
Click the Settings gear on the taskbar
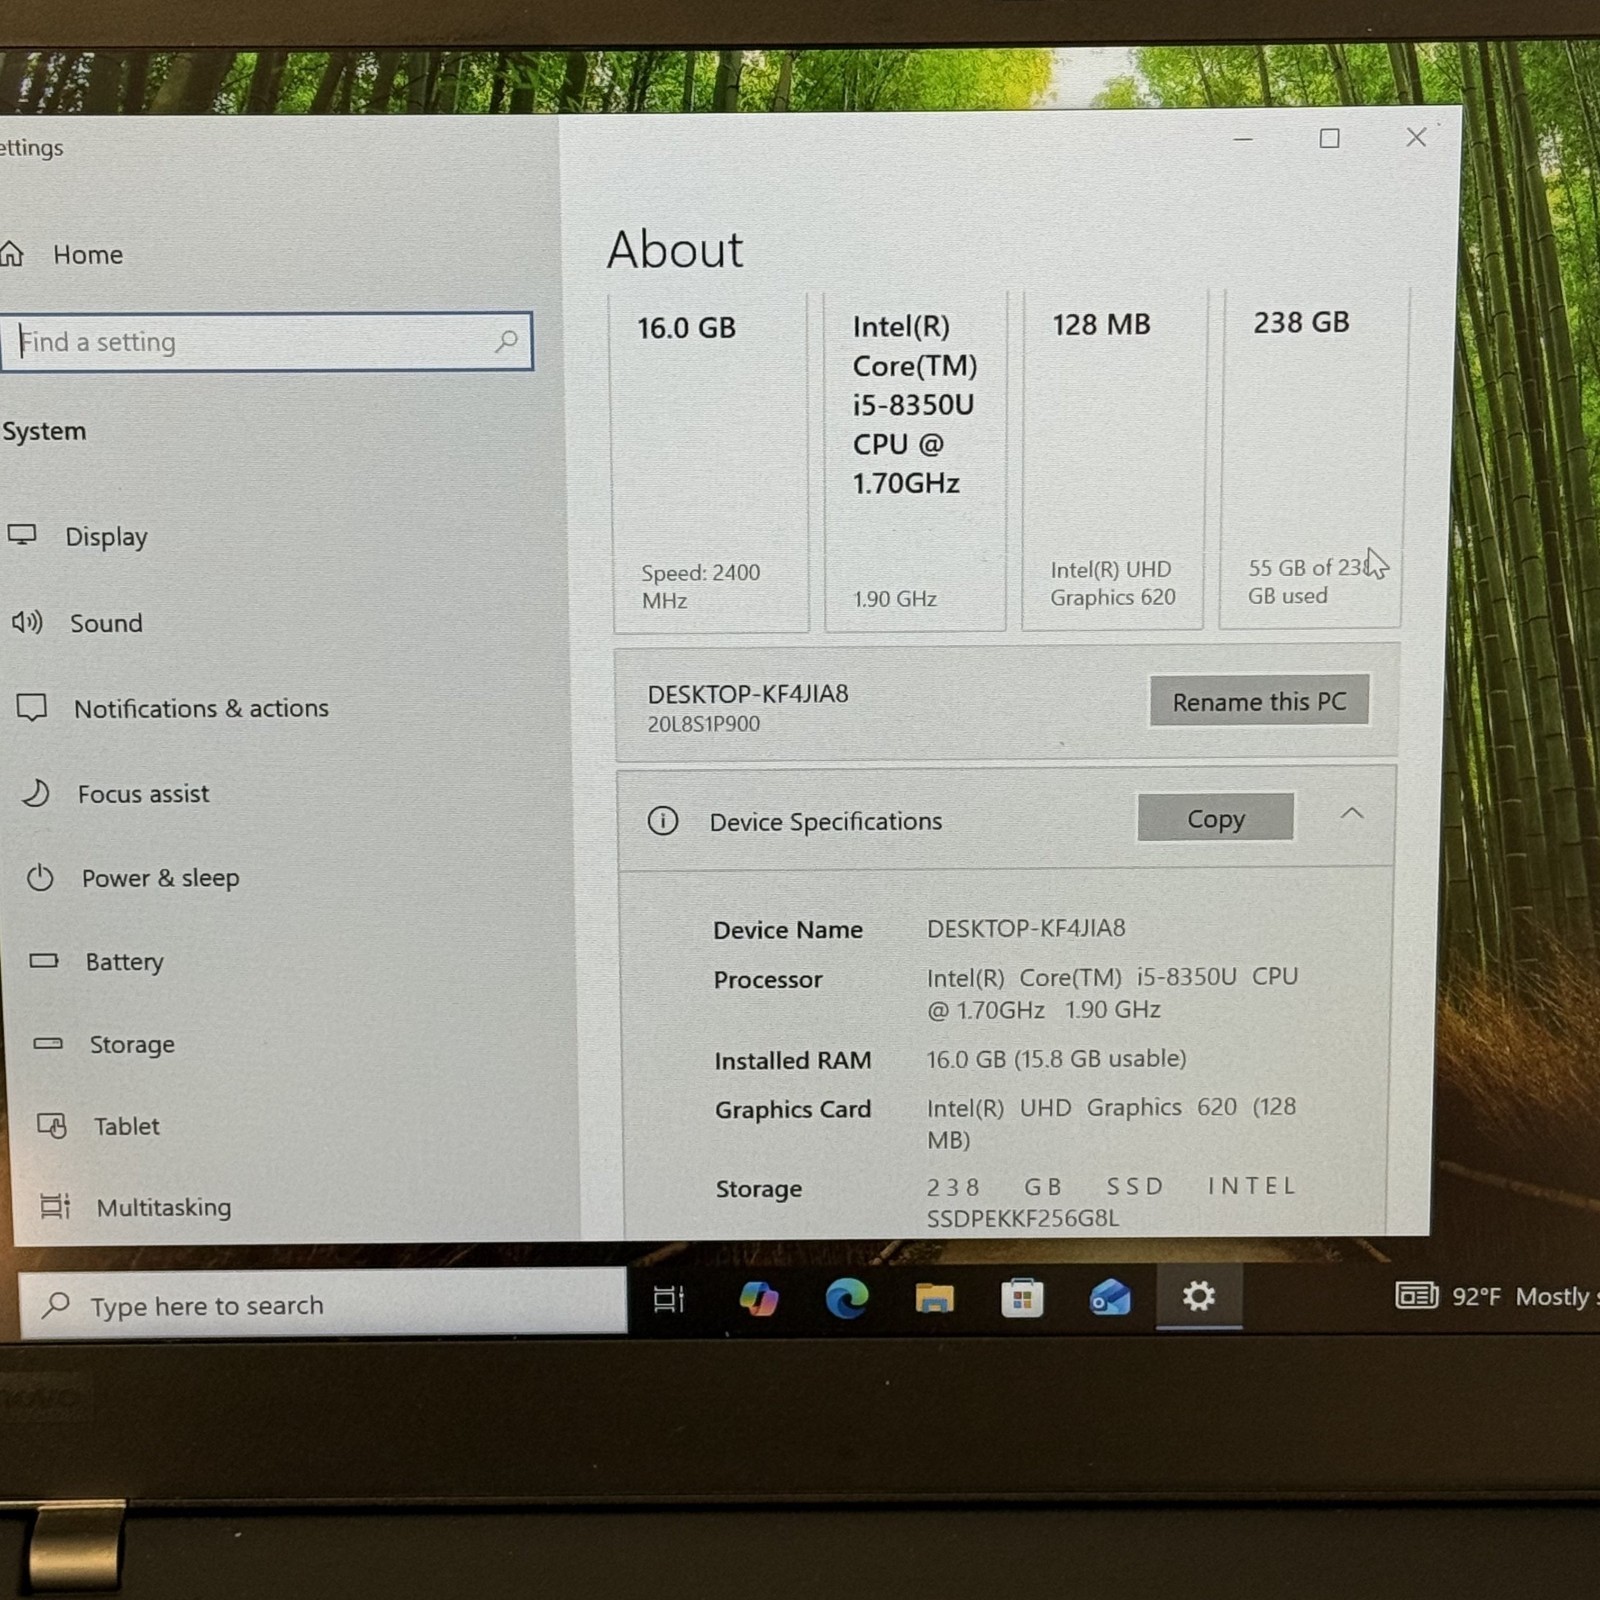point(1199,1296)
